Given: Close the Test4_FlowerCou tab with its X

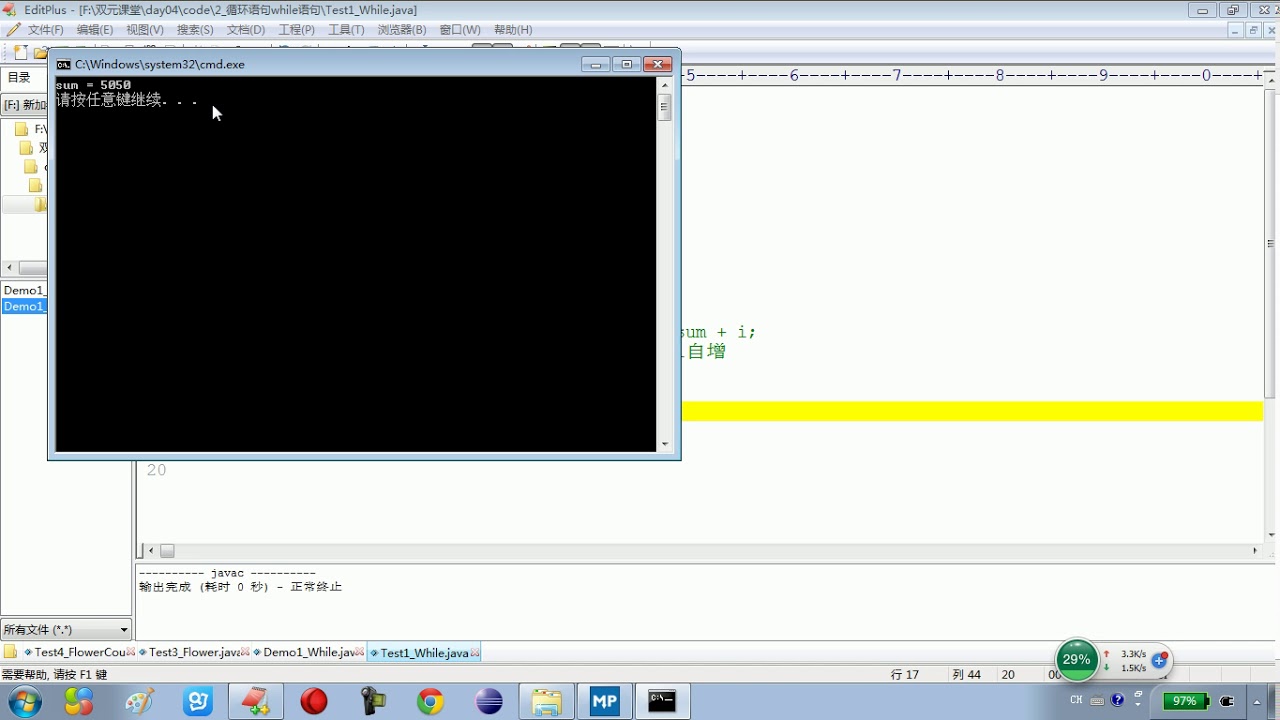Looking at the screenshot, I should (x=131, y=652).
